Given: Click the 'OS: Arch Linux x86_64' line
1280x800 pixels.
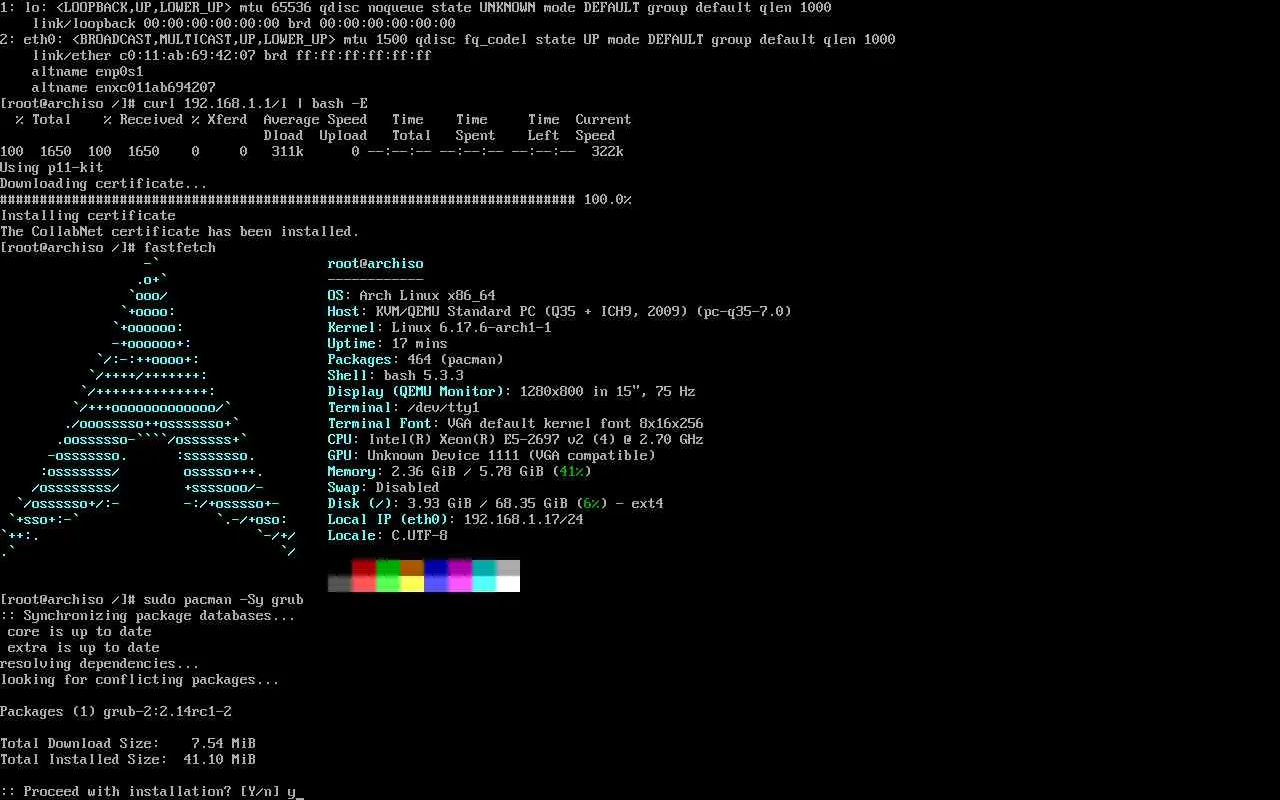Looking at the screenshot, I should click(x=412, y=296).
